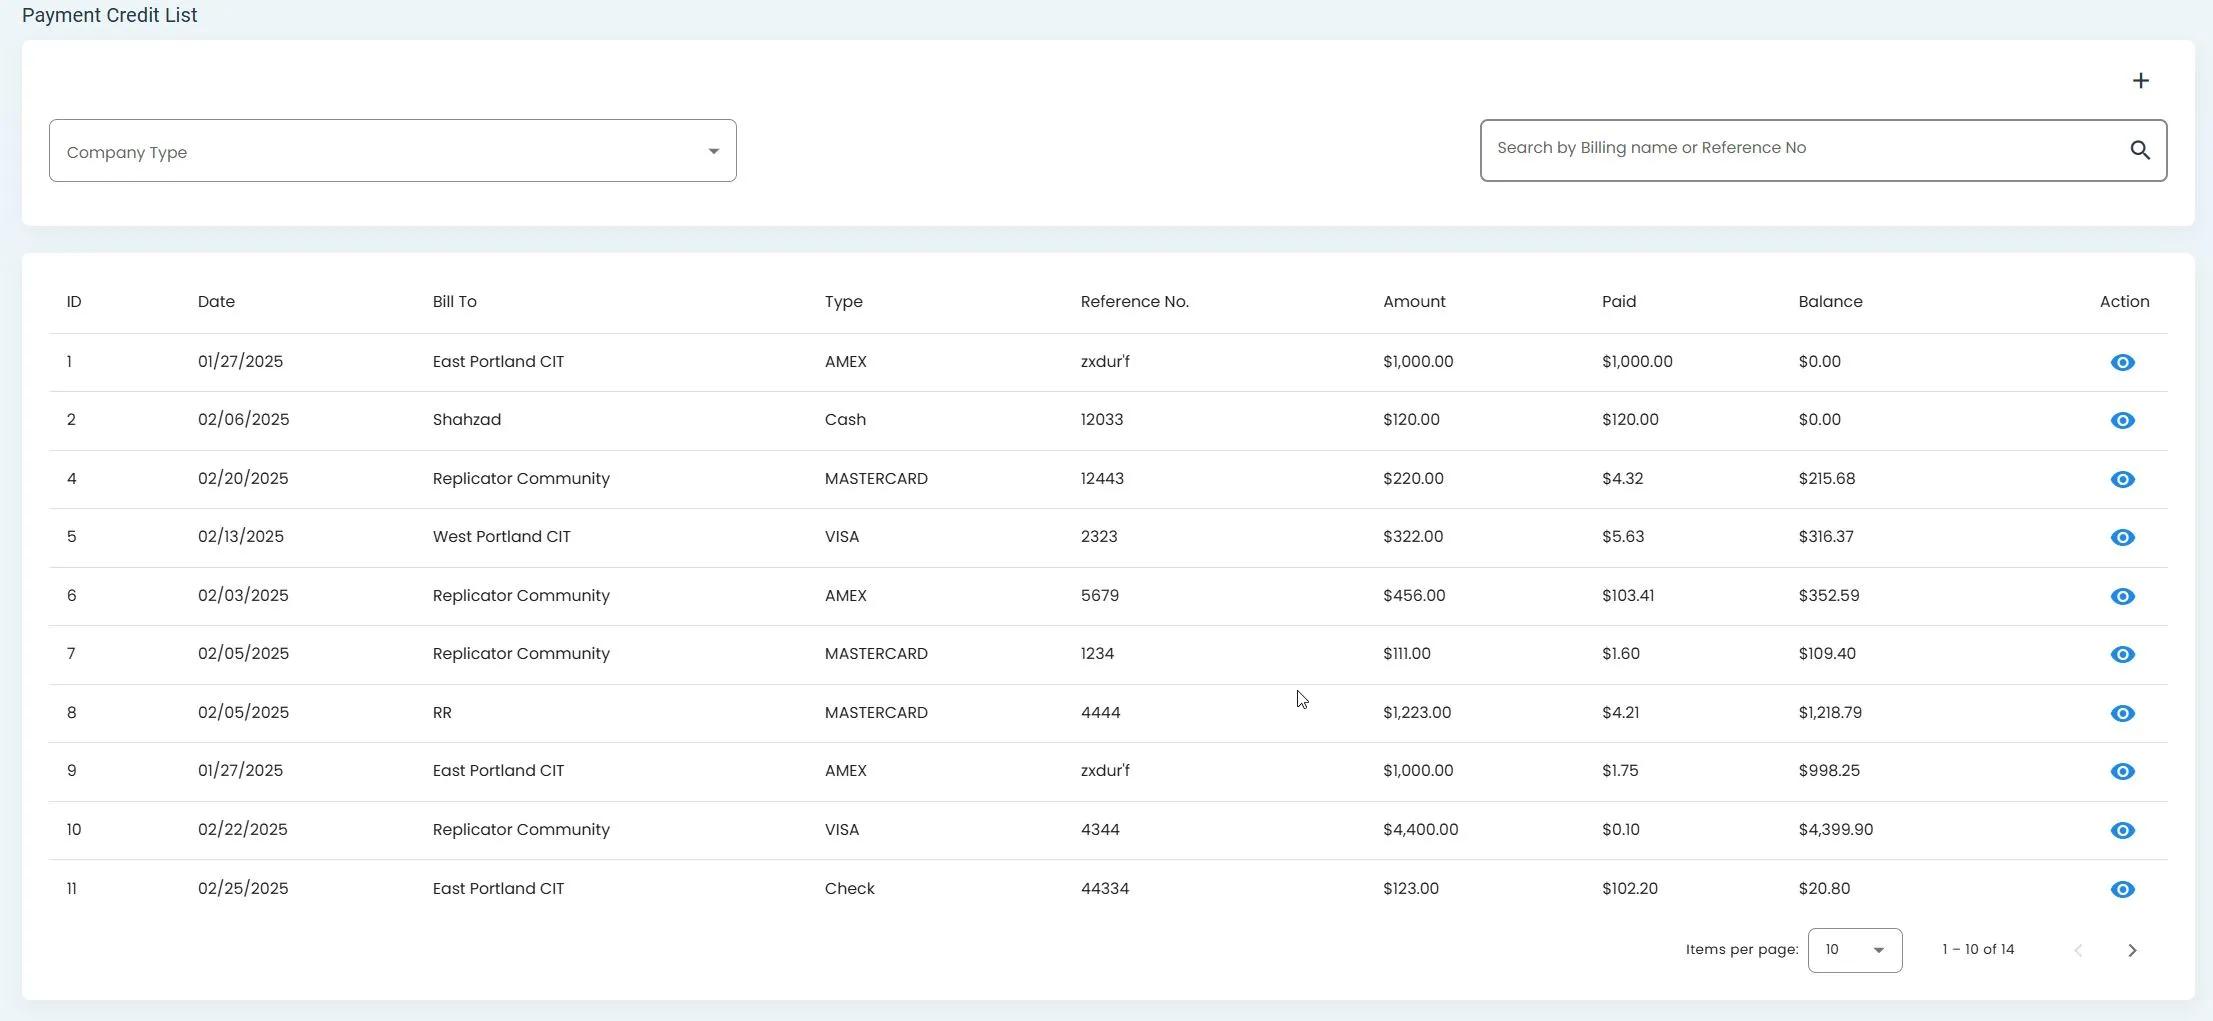Expand the Items per page selector
Image resolution: width=2213 pixels, height=1021 pixels.
click(x=1854, y=950)
